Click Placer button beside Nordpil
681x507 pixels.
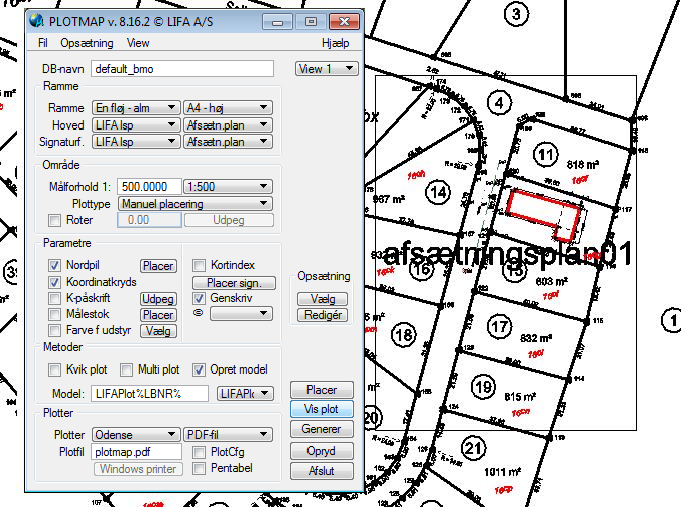coord(158,265)
